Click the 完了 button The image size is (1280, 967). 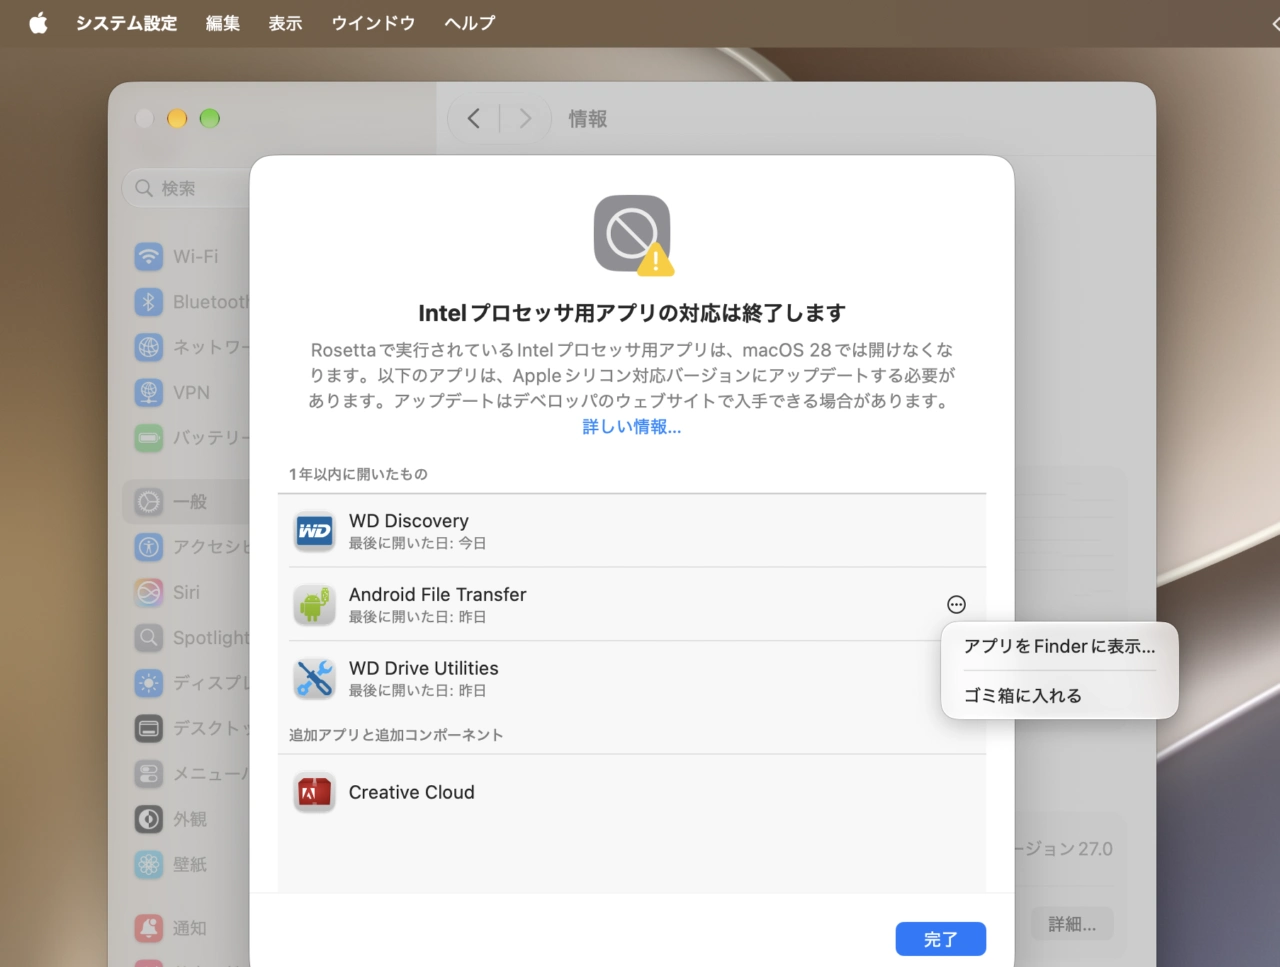tap(940, 939)
